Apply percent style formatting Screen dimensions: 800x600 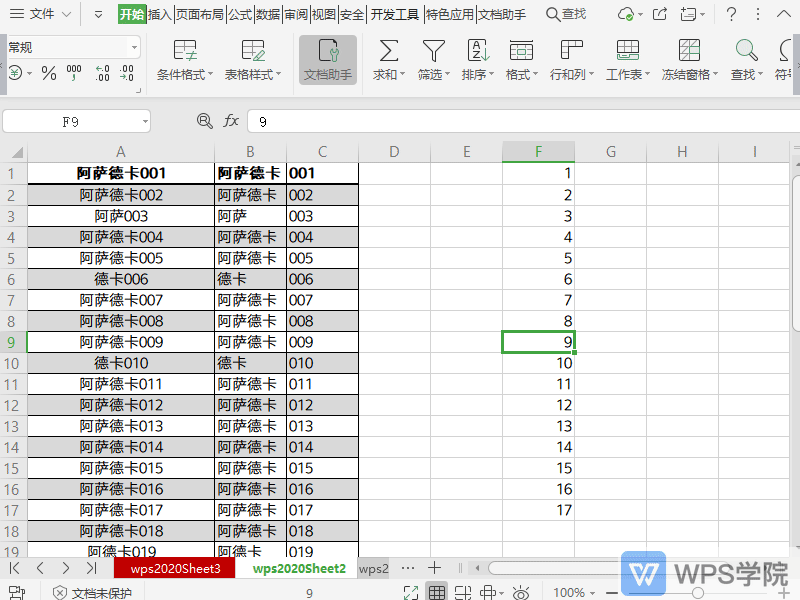click(x=48, y=72)
